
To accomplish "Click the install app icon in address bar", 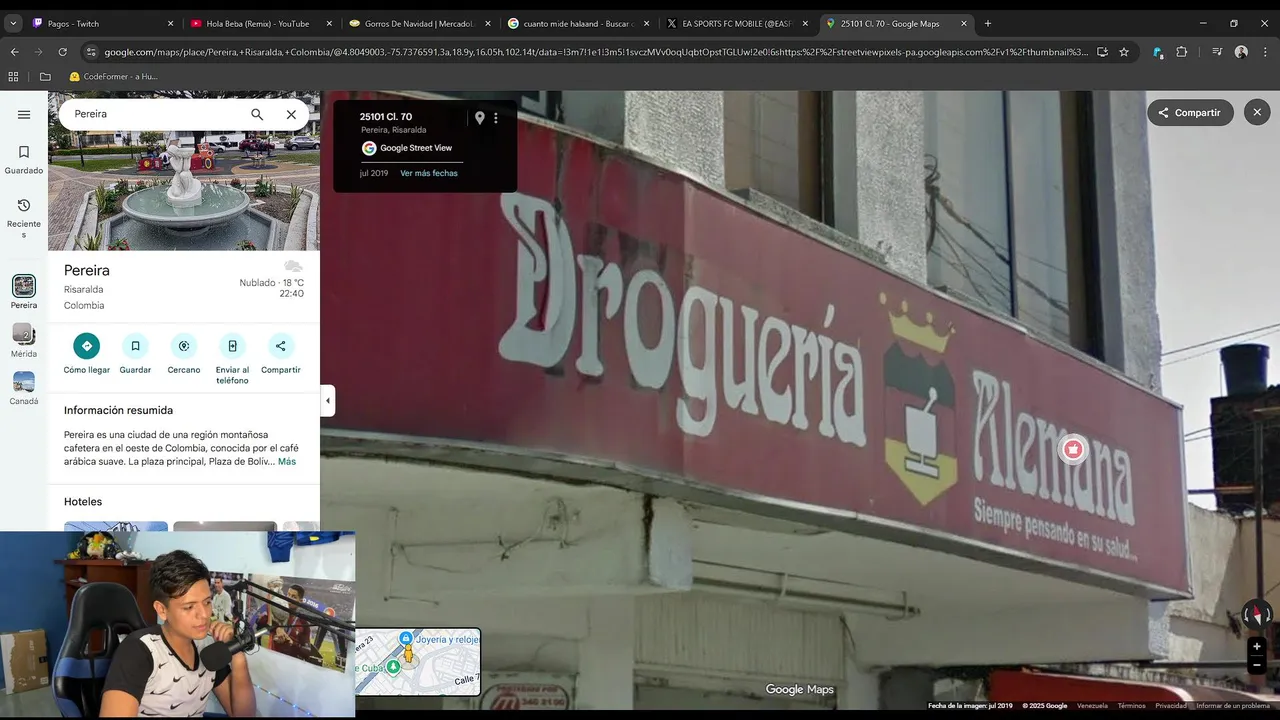I will click(1102, 52).
